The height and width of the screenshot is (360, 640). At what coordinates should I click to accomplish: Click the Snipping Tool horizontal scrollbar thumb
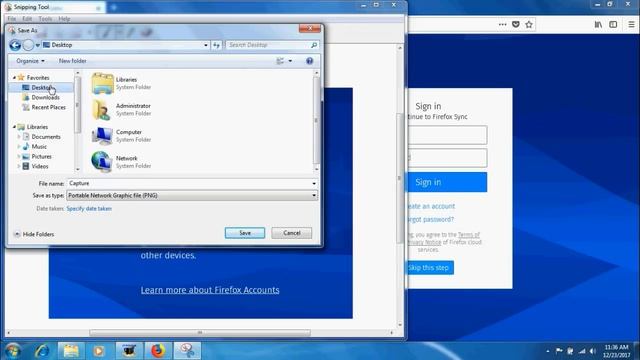200,333
